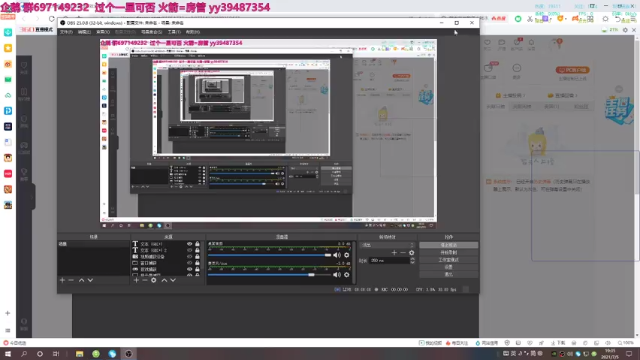
Task: Open source properties gear in Sources panel
Action: coord(153,280)
